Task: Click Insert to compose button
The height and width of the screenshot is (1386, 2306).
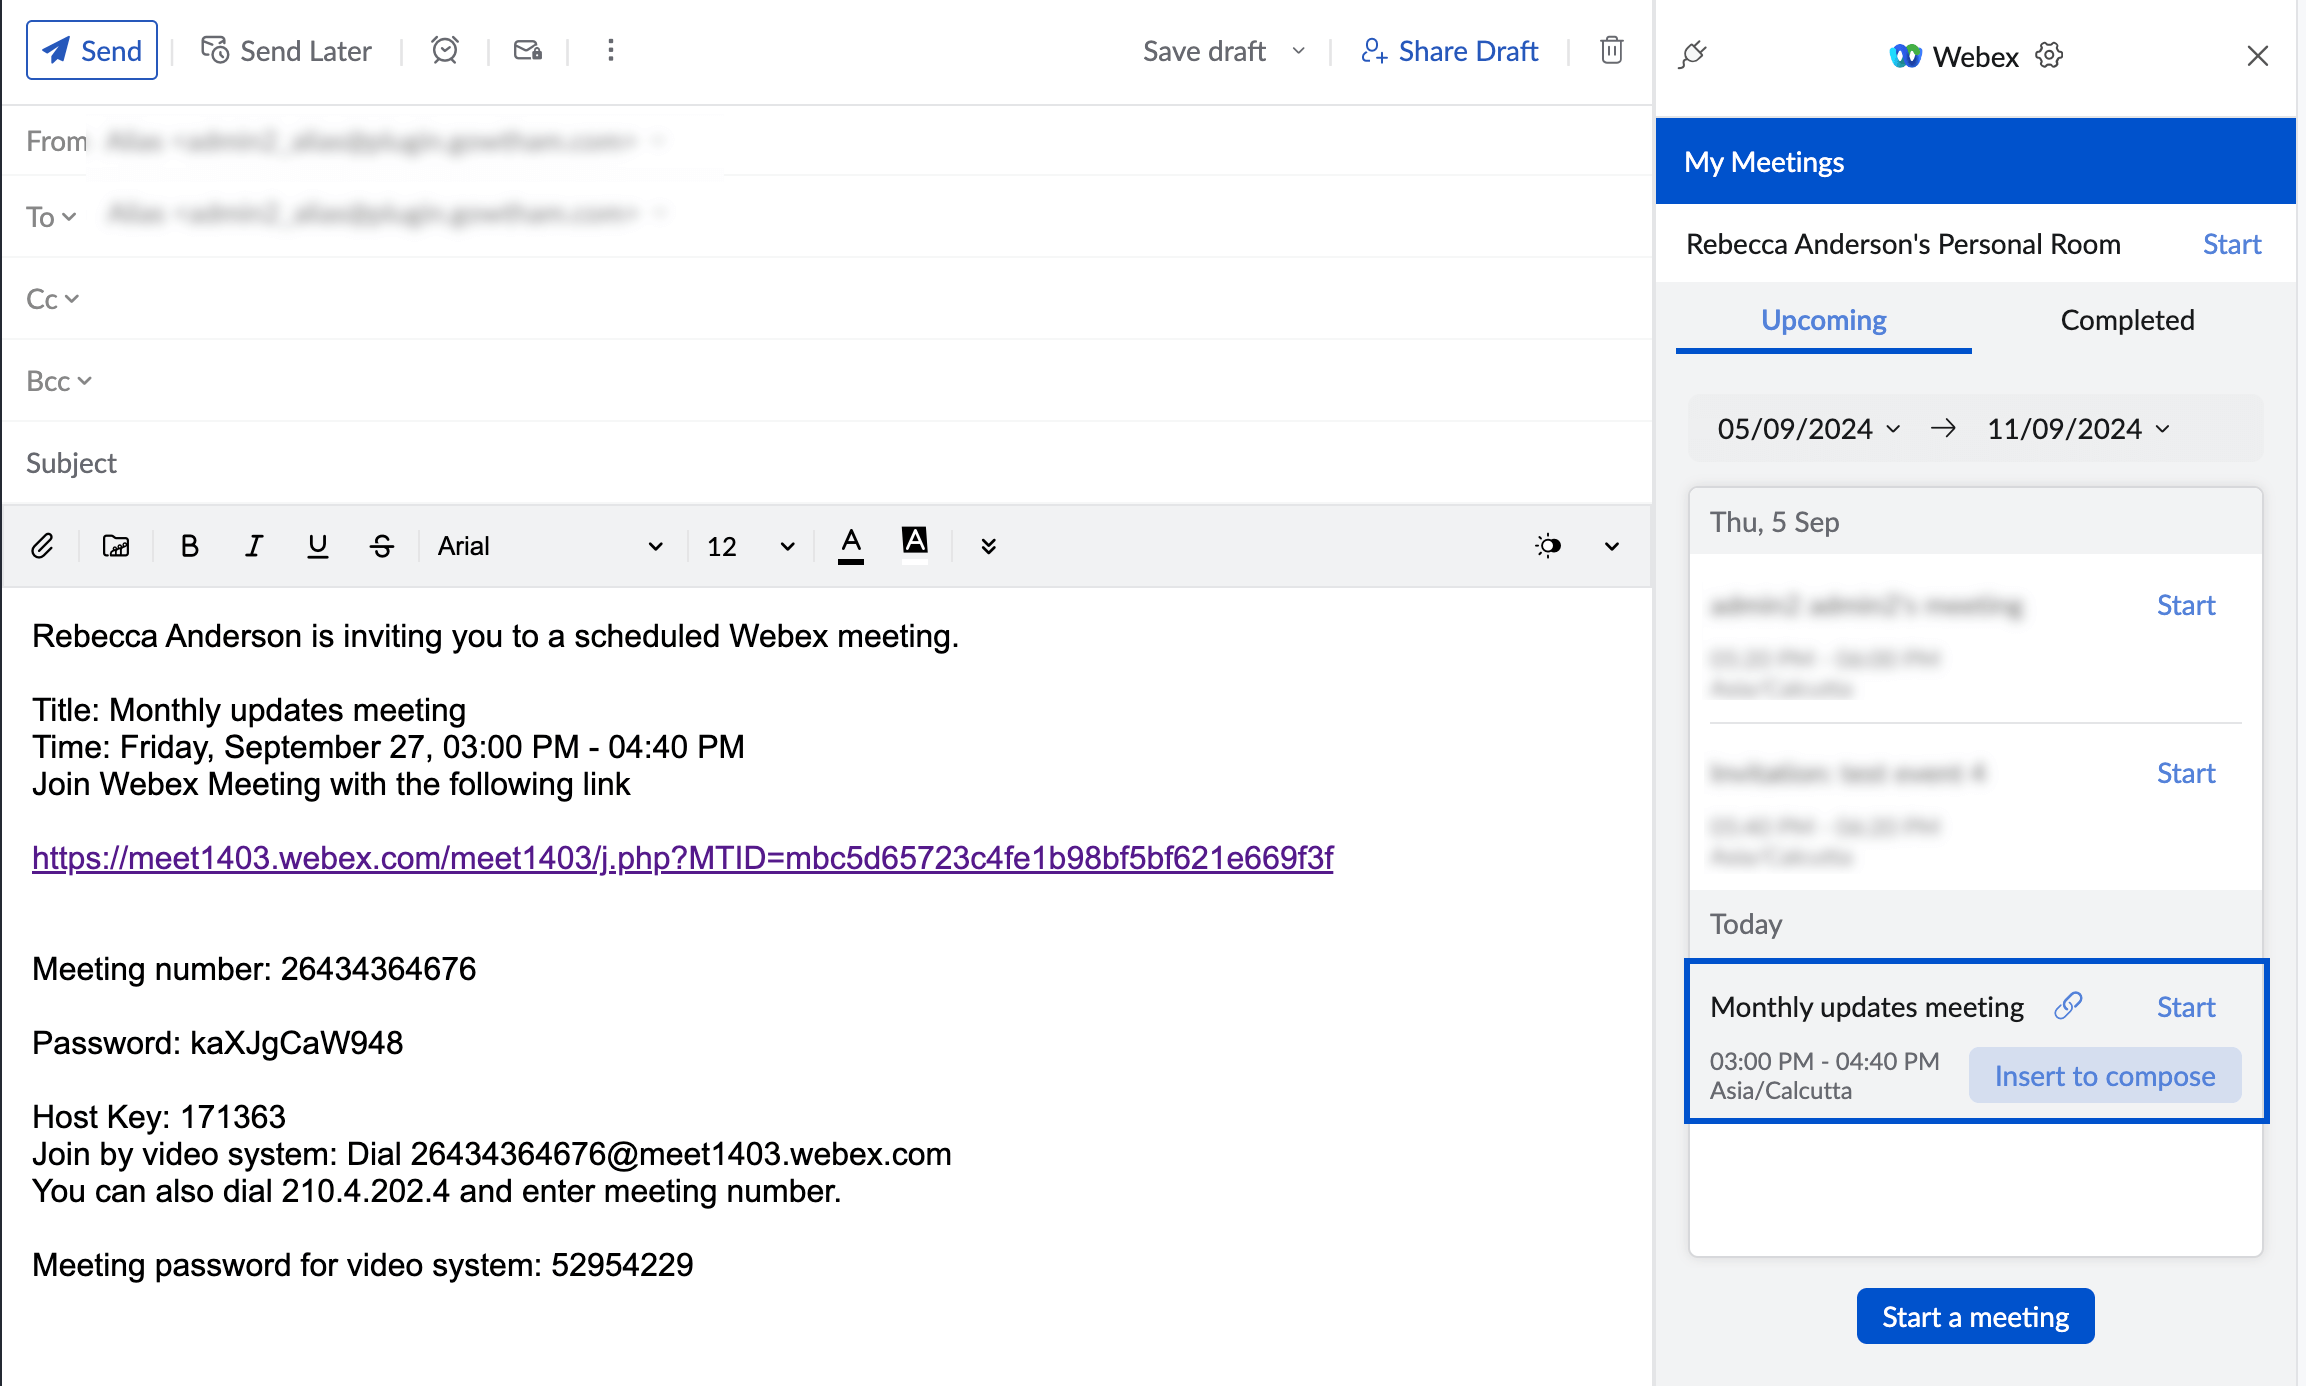Action: tap(2104, 1076)
